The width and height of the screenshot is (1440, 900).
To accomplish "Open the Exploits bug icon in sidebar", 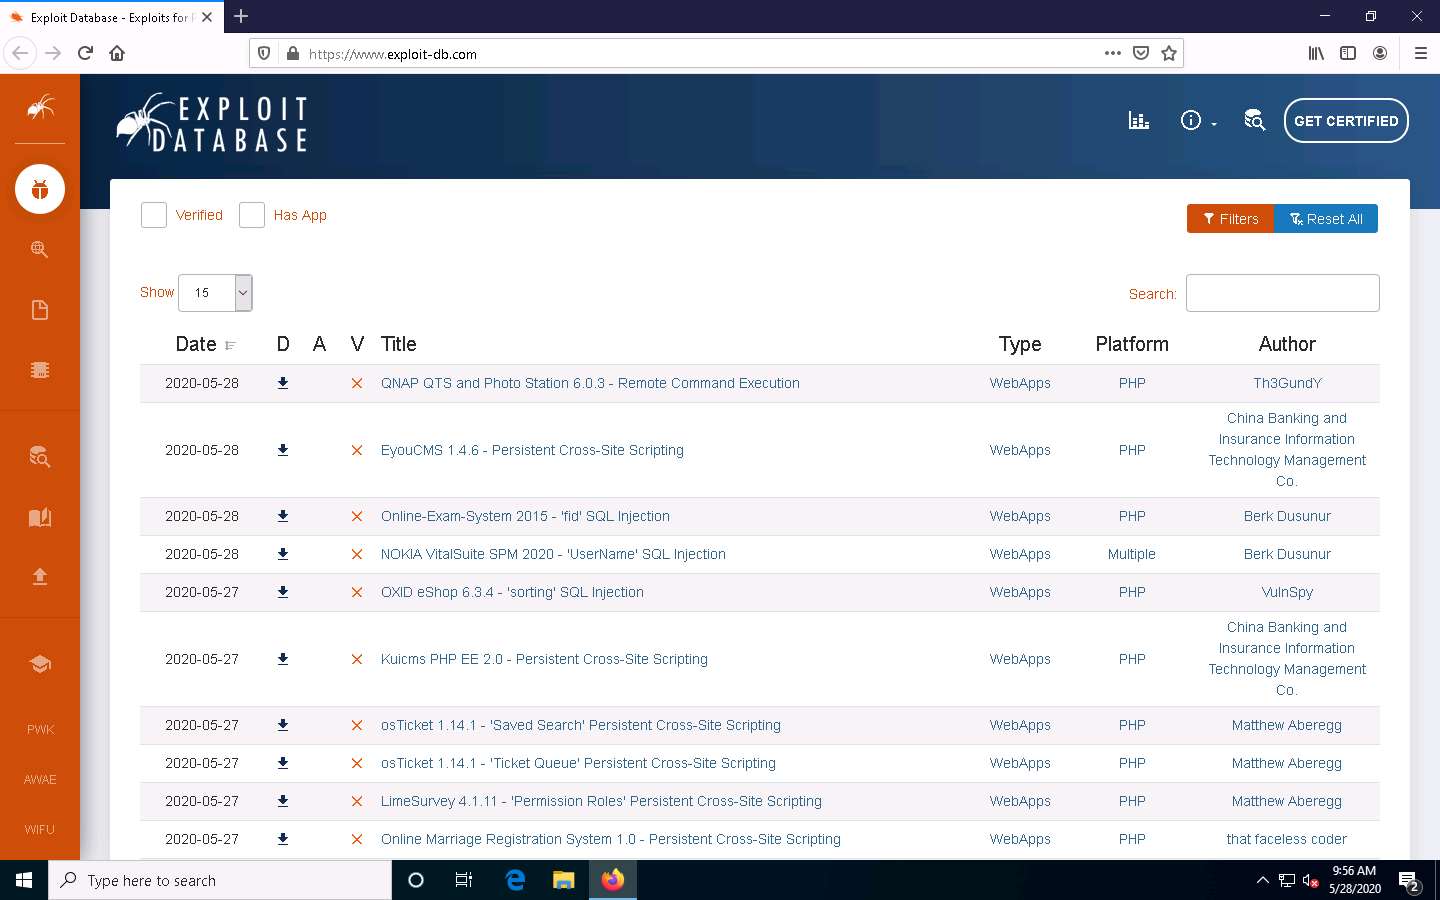I will (40, 189).
